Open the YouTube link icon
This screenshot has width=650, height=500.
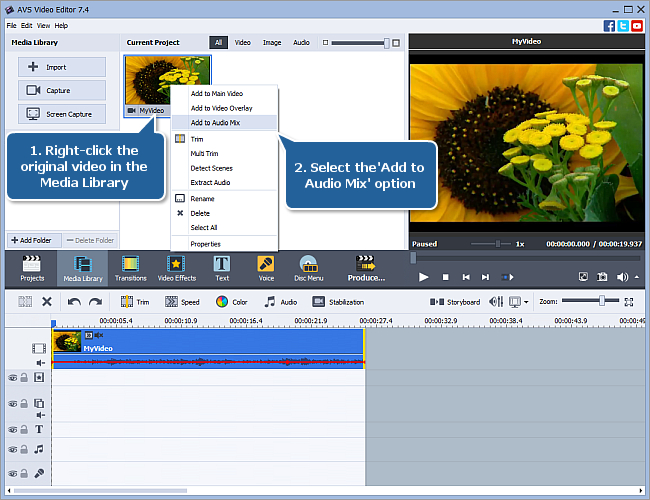637,26
